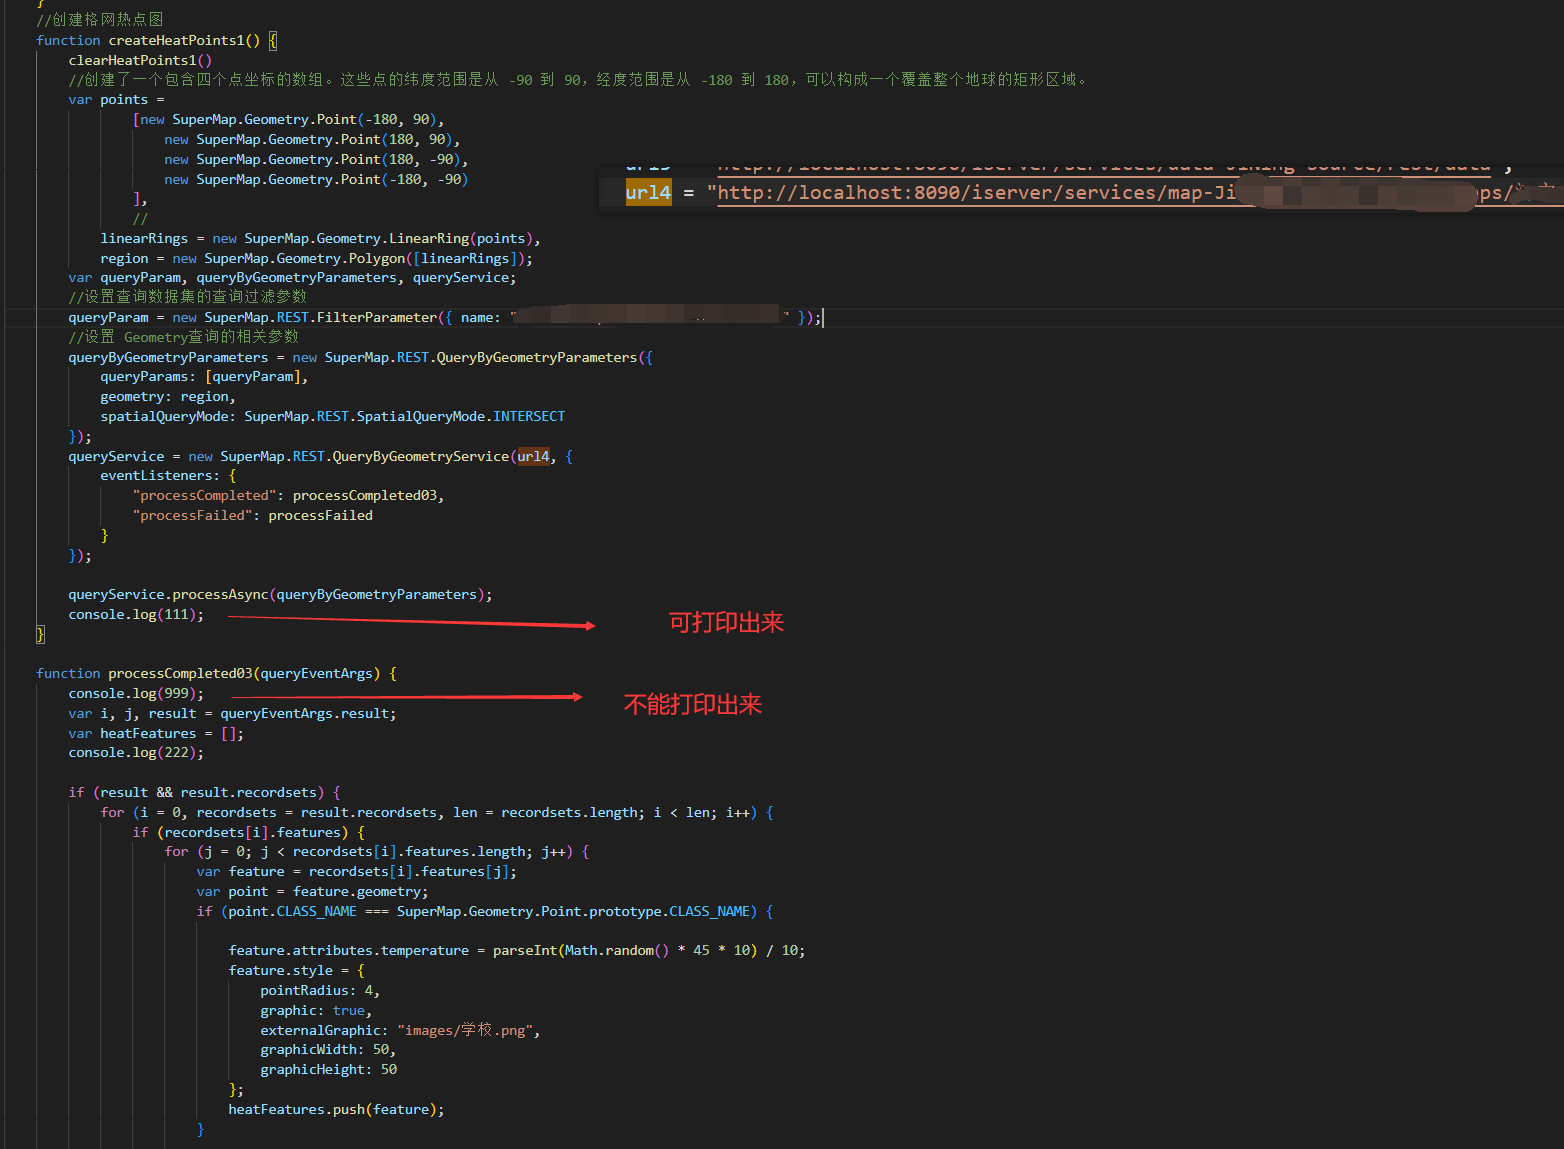
Task: Click 'graphicWidth: 50' property
Action: point(328,1049)
